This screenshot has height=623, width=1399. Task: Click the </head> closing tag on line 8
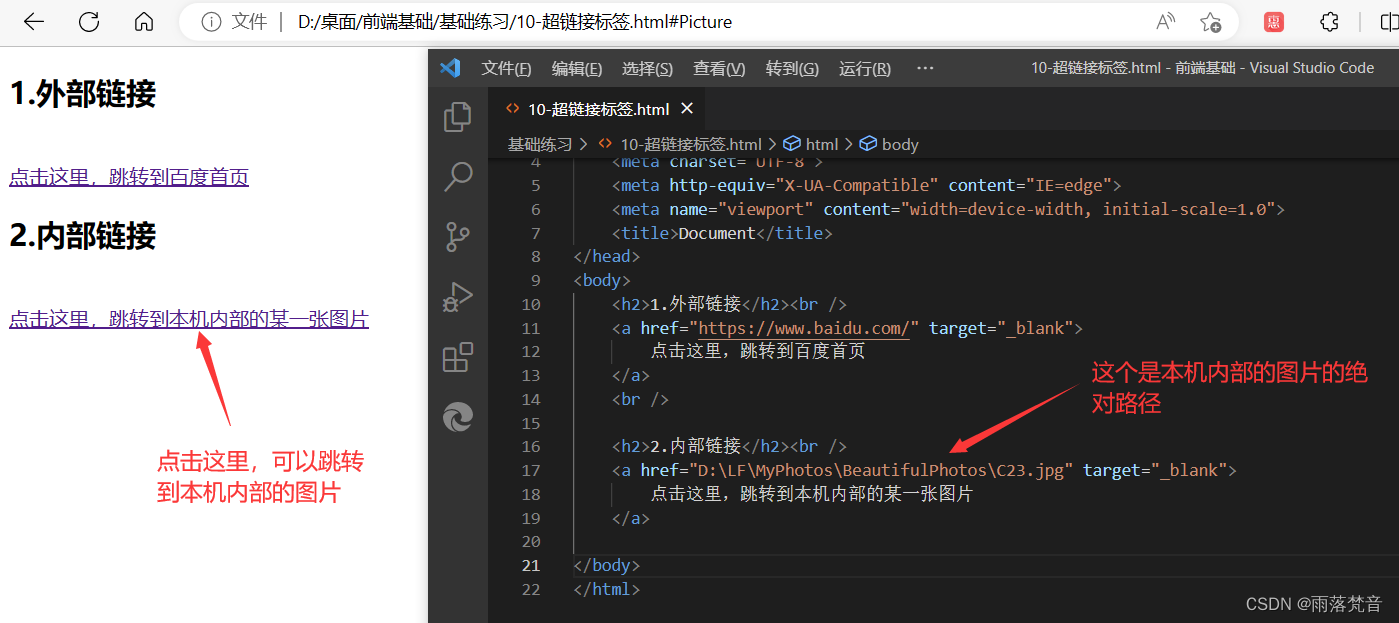(x=606, y=257)
